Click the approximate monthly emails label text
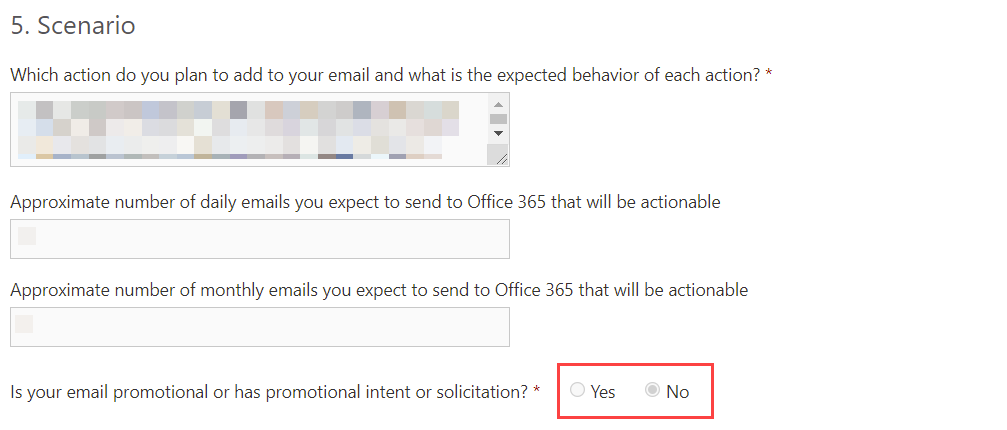 [x=379, y=290]
